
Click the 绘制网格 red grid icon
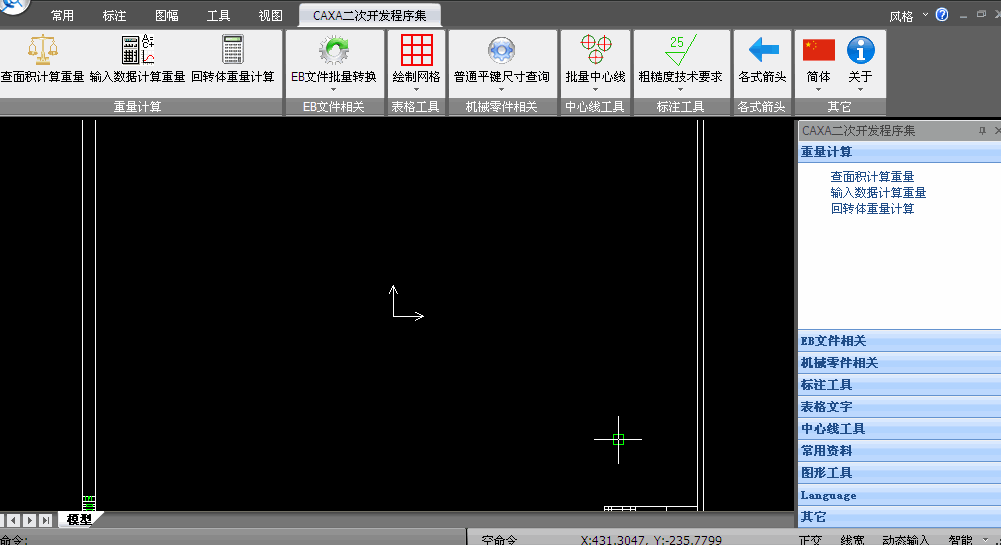point(416,51)
